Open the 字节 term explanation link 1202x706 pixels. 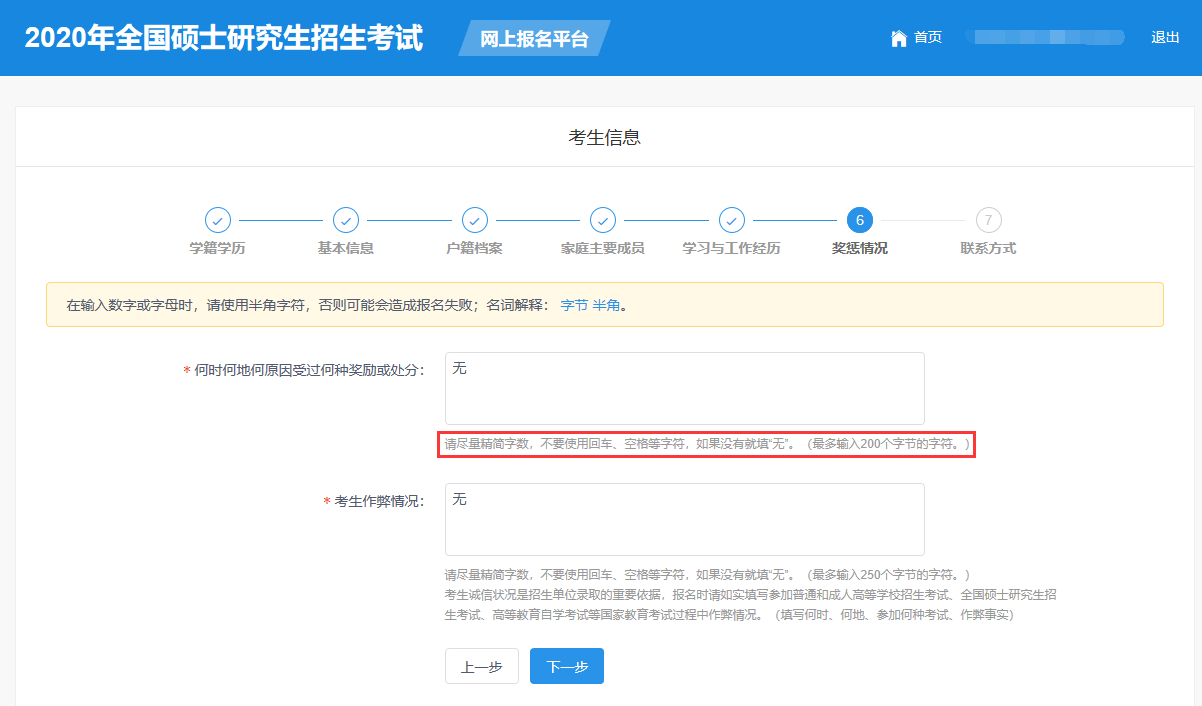573,305
